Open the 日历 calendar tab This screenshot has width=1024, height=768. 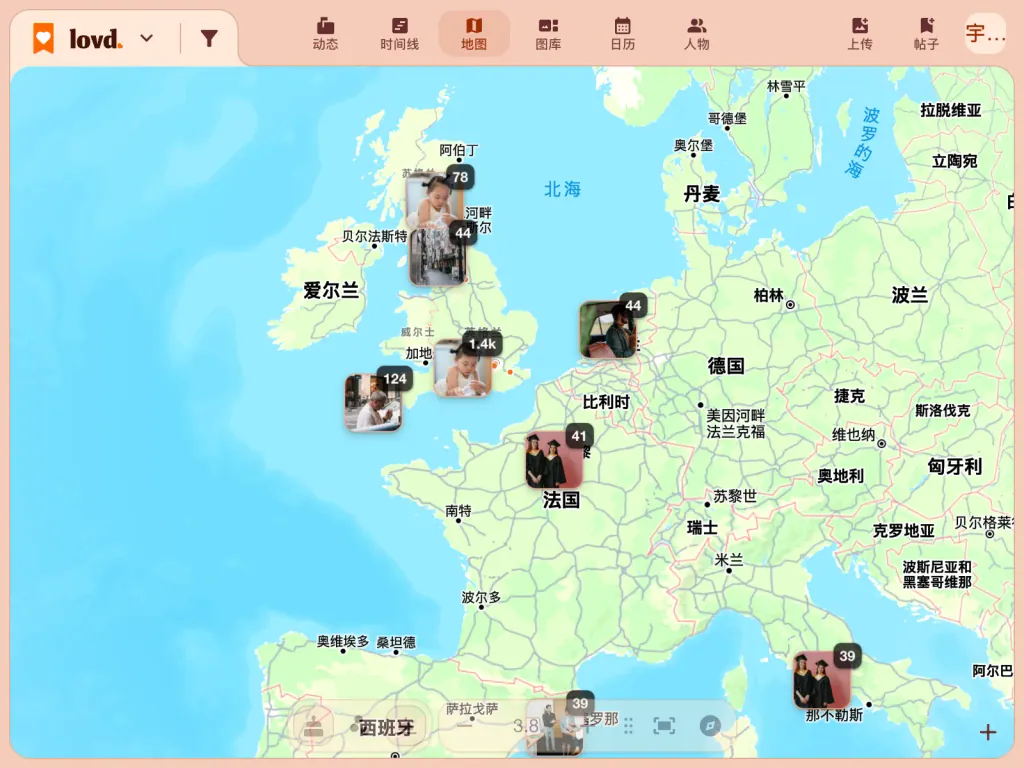622,34
